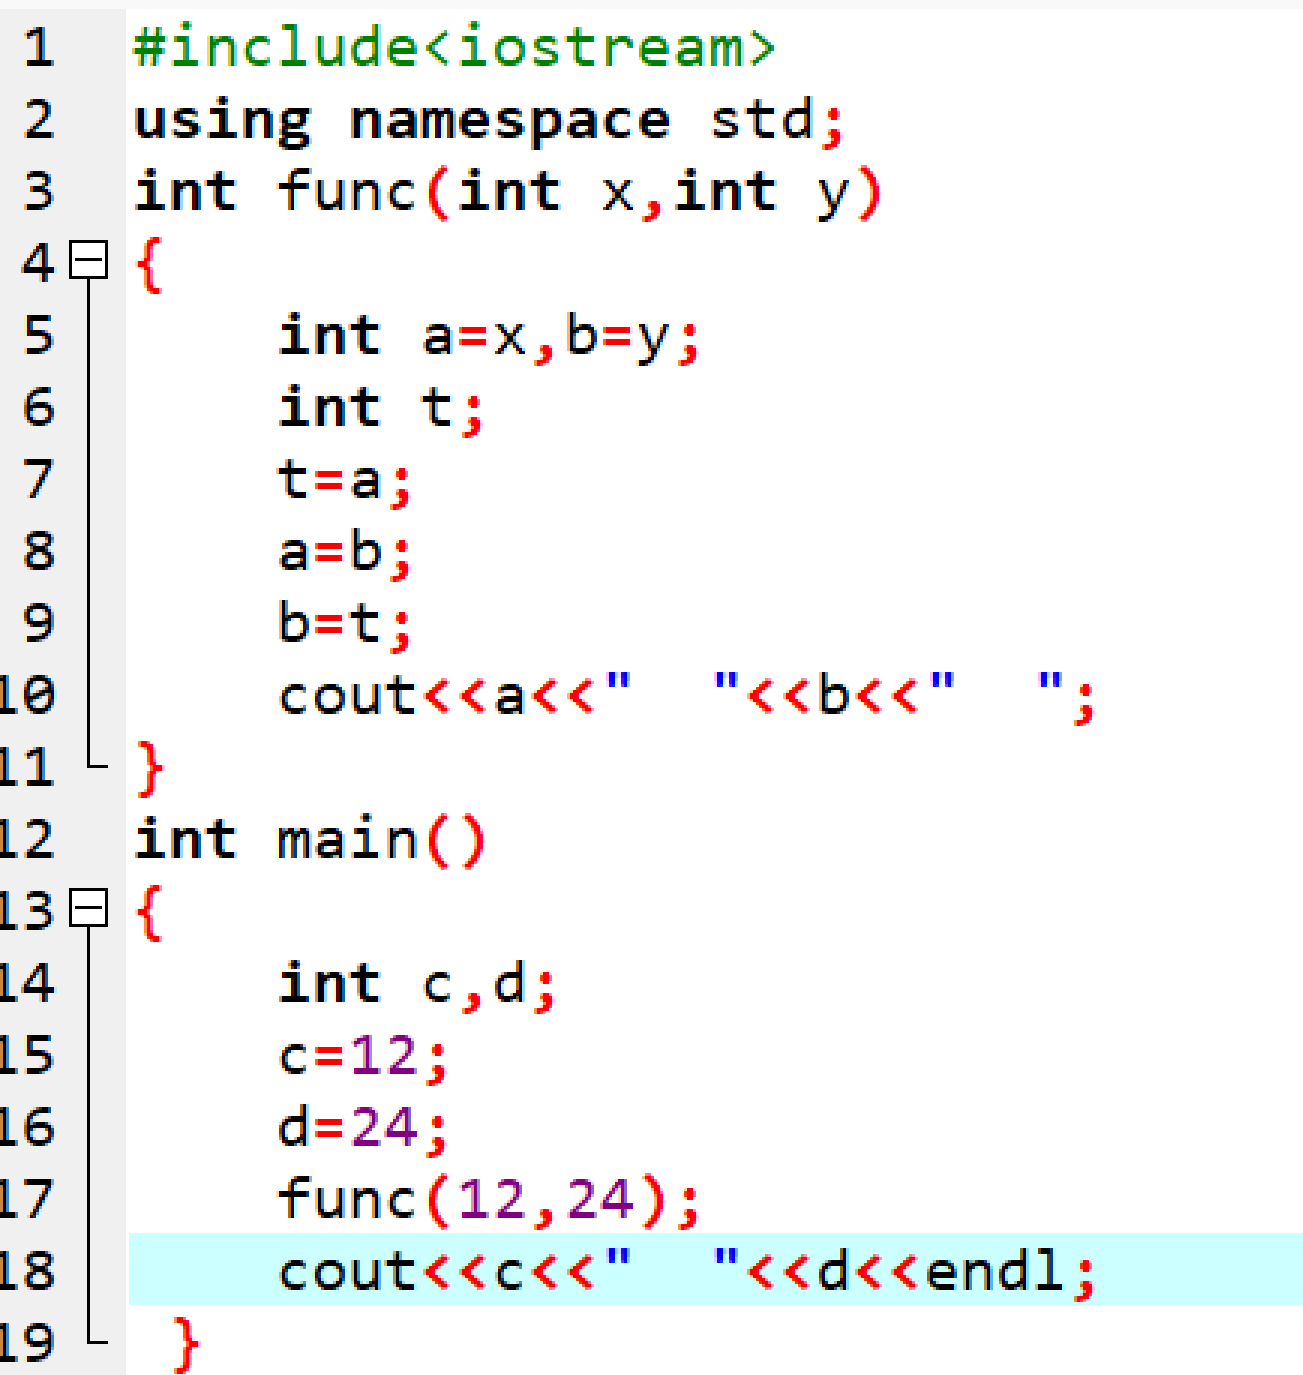Click the 'd=24;' assignment line
Viewport: 1303px width, 1375px height.
363,1128
